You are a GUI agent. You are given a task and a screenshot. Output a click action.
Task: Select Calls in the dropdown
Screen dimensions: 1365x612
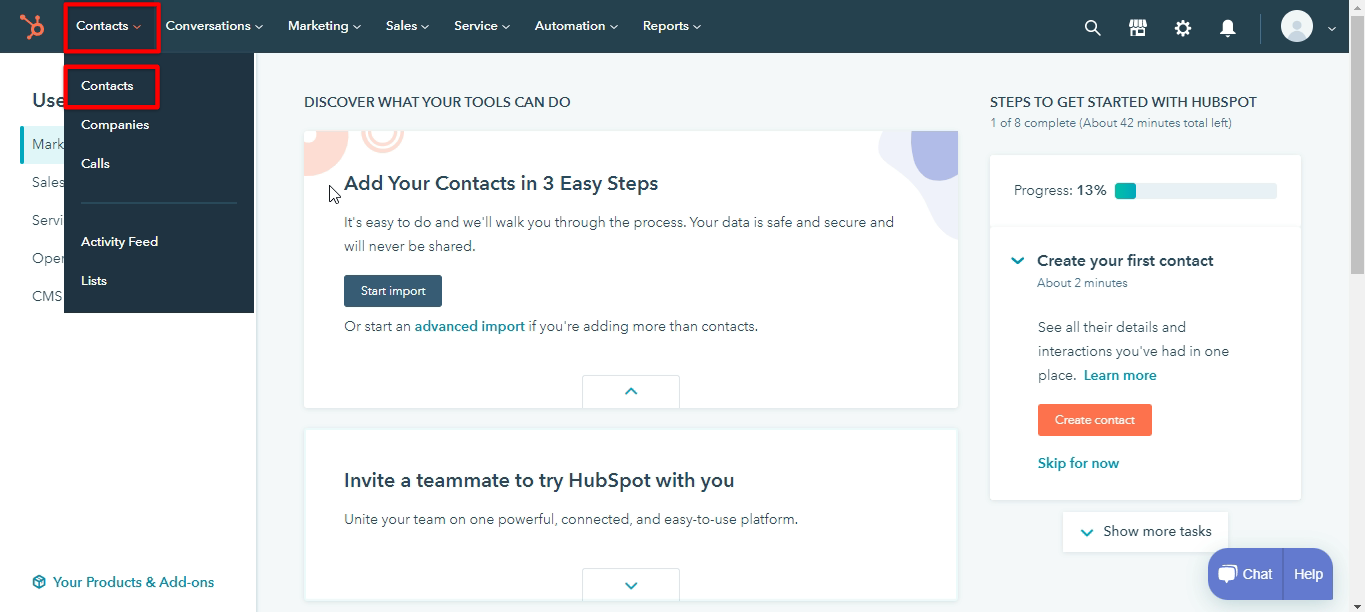tap(95, 164)
